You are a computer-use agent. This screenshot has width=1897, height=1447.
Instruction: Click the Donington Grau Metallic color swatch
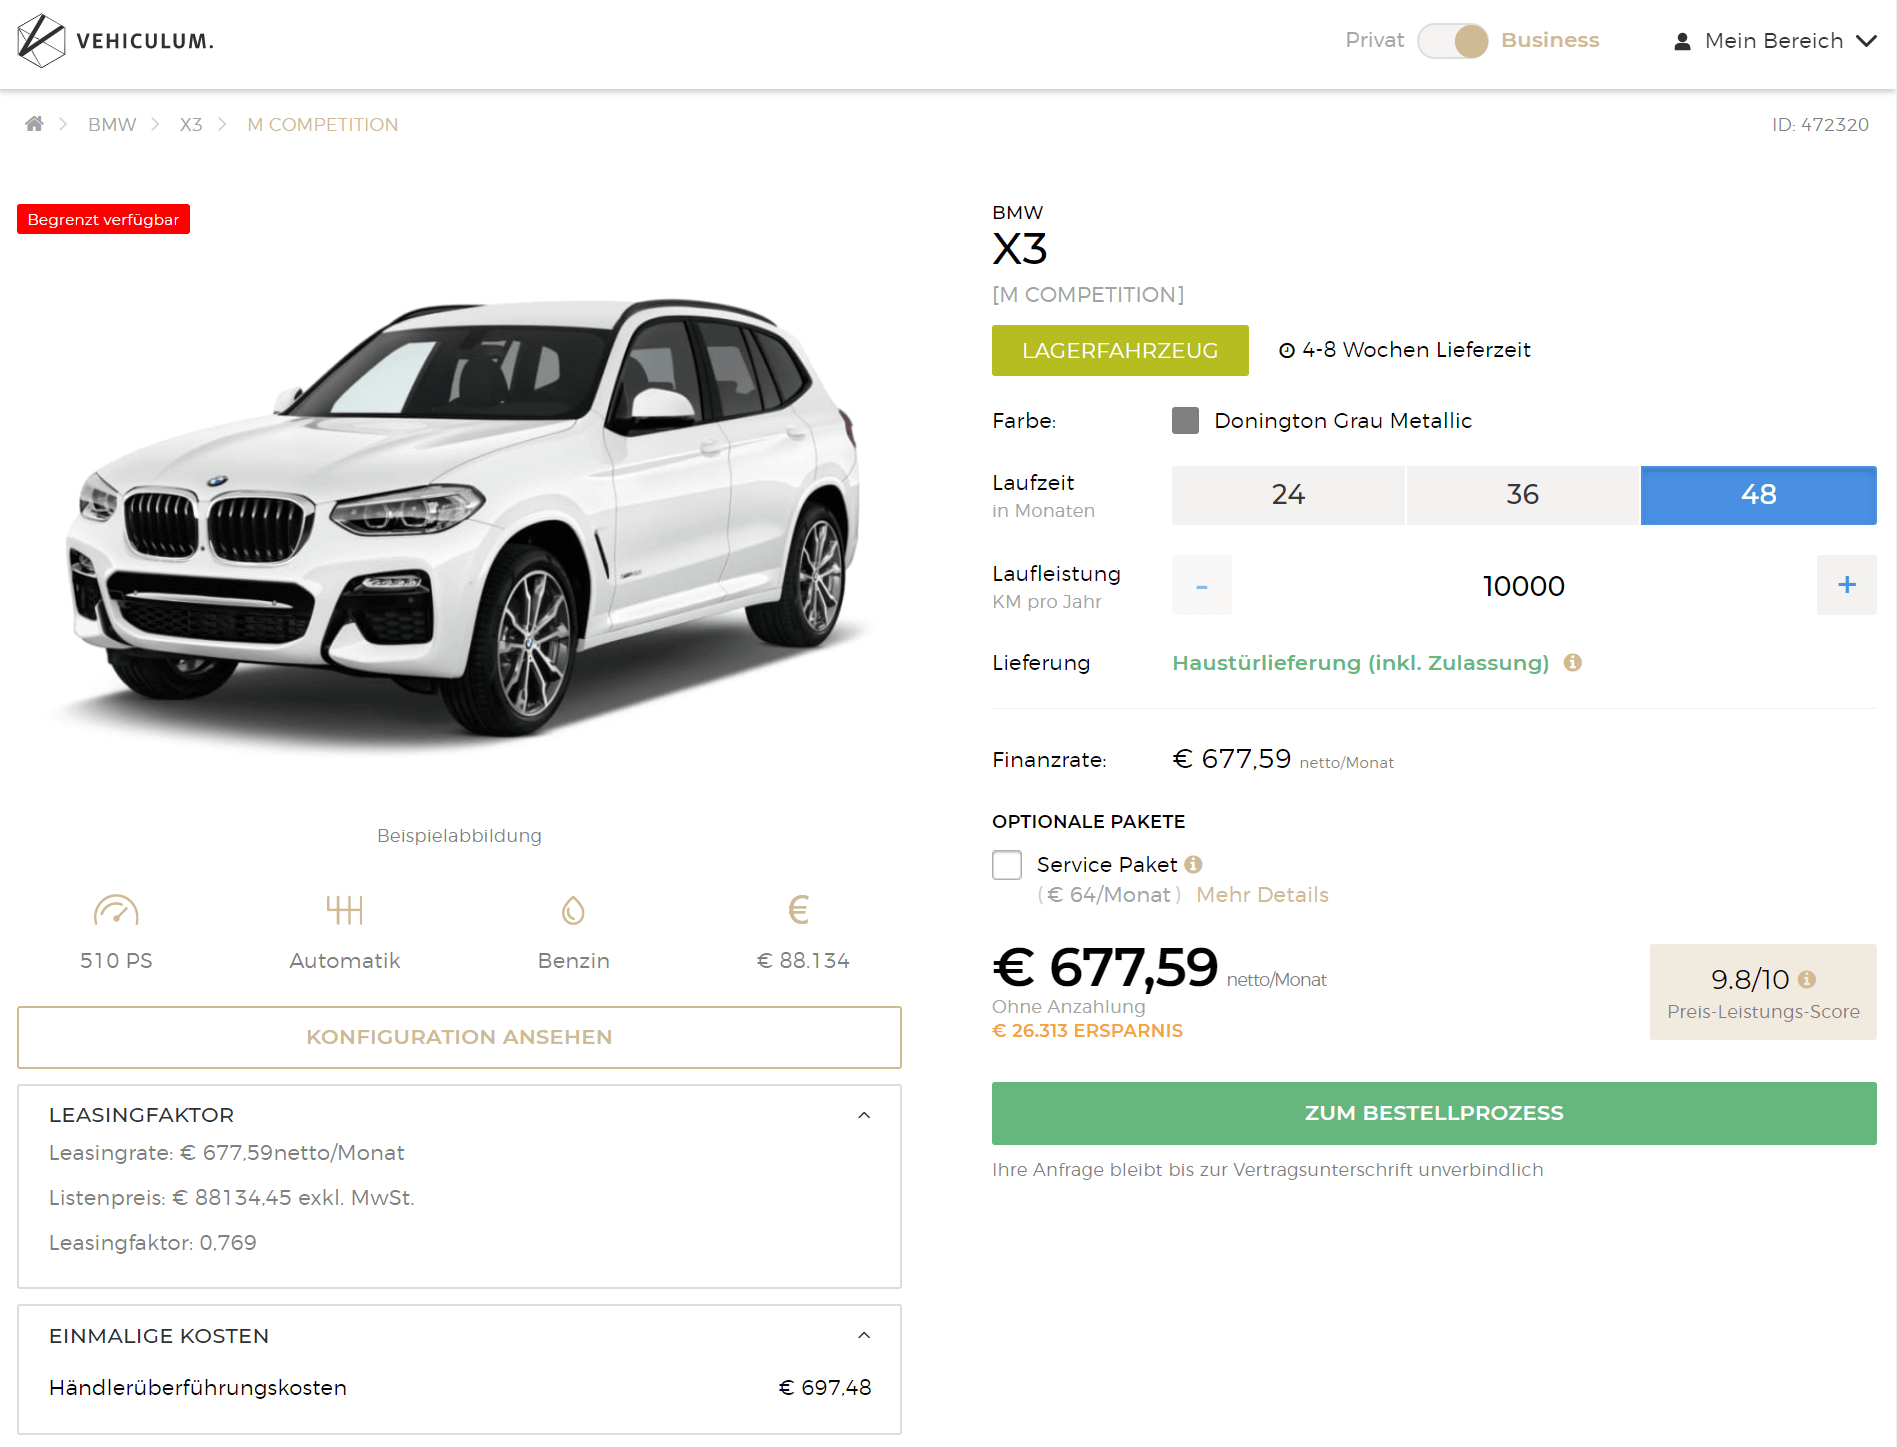coord(1185,420)
